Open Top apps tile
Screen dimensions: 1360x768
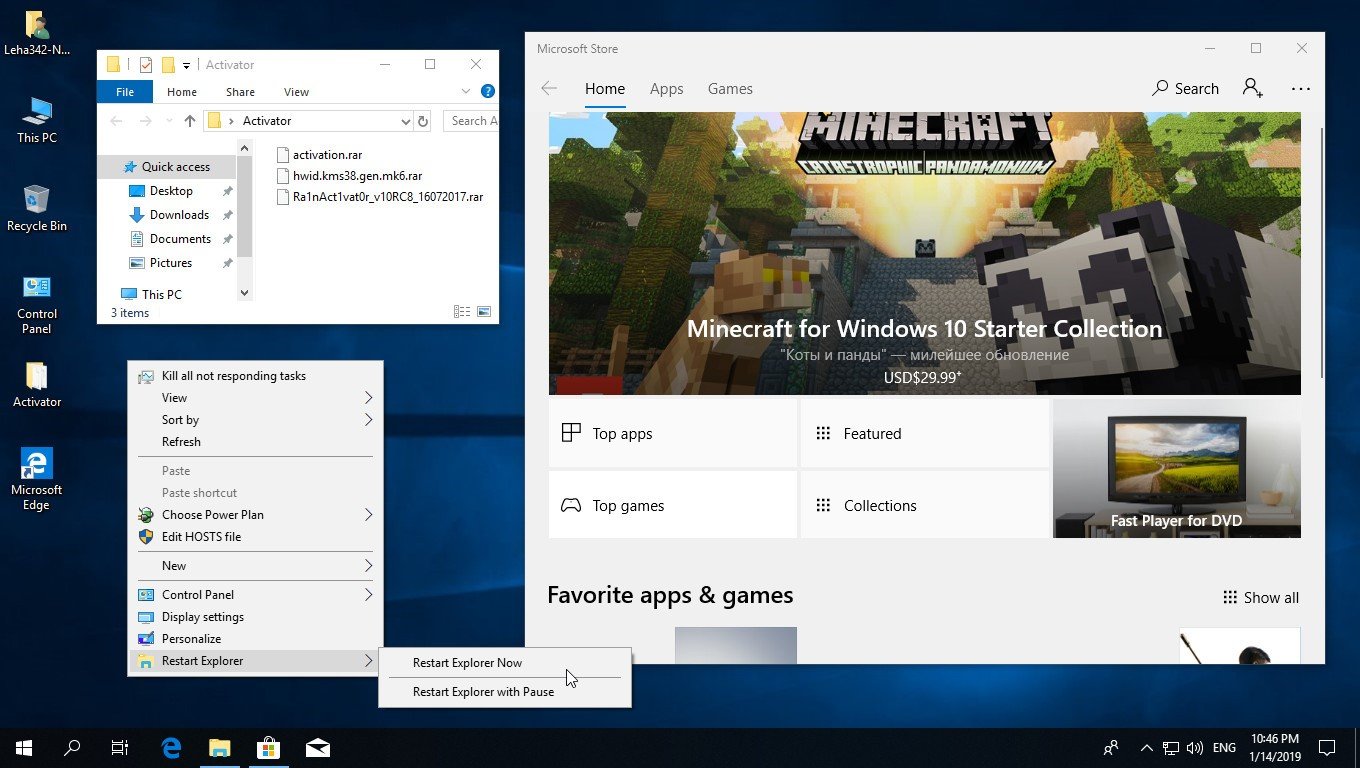pos(673,434)
